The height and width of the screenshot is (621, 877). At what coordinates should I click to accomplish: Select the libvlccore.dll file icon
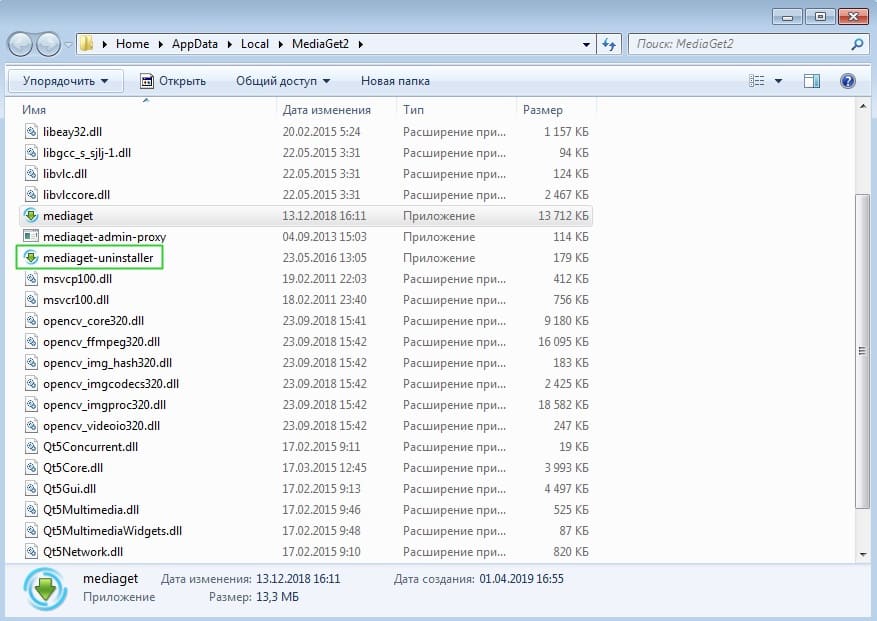click(31, 195)
